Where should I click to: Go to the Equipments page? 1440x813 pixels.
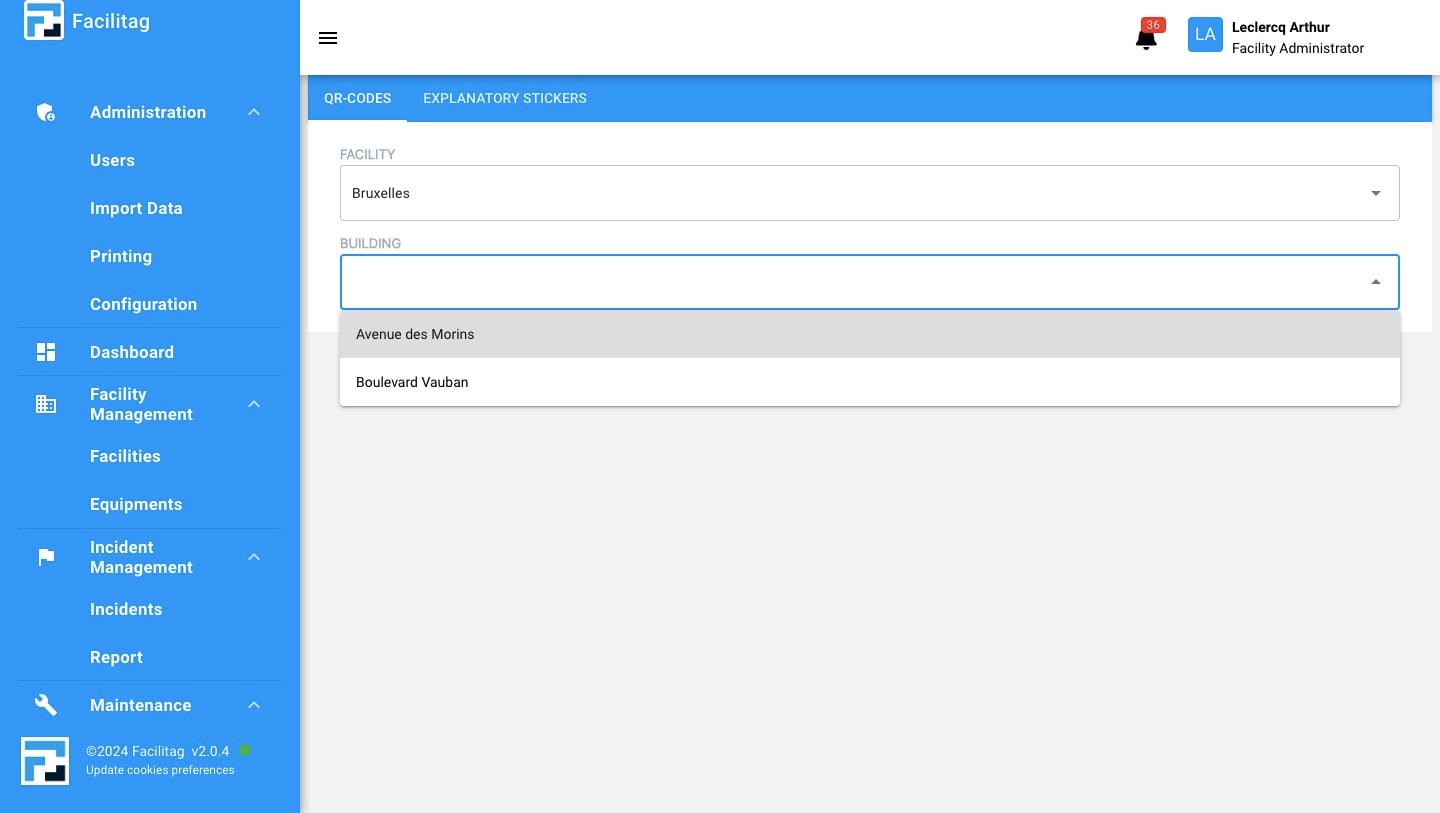tap(136, 504)
